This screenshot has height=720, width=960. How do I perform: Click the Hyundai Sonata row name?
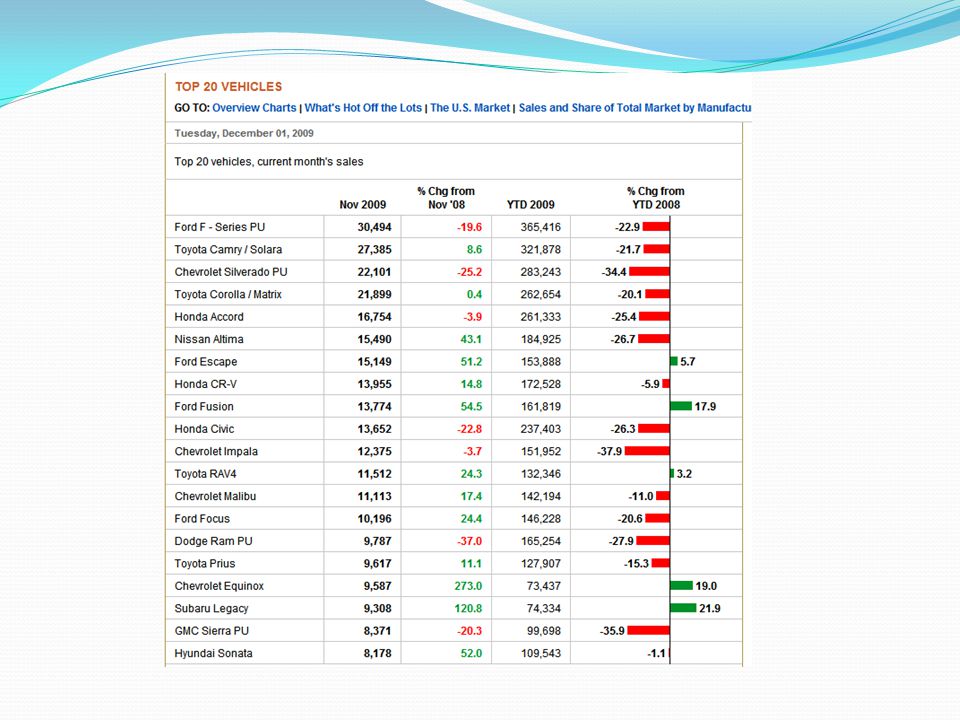pos(213,654)
